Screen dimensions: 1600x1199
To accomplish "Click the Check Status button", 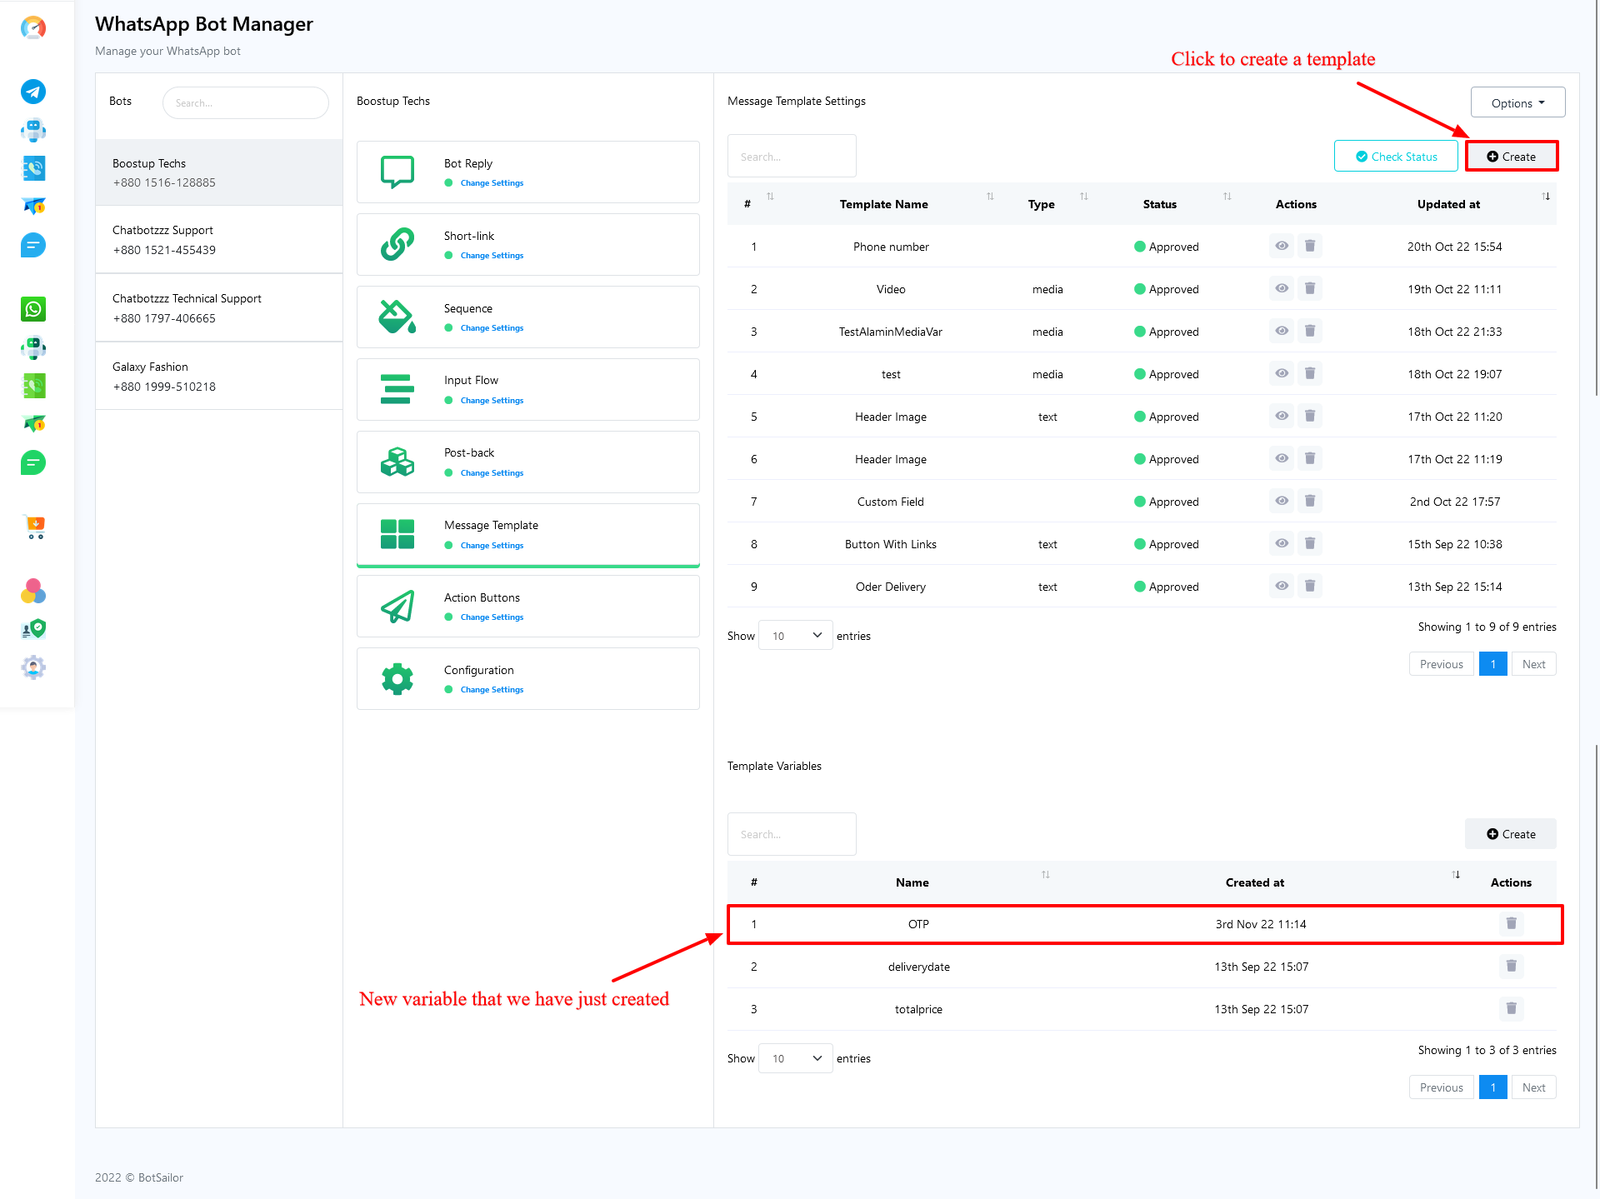I will tap(1395, 156).
